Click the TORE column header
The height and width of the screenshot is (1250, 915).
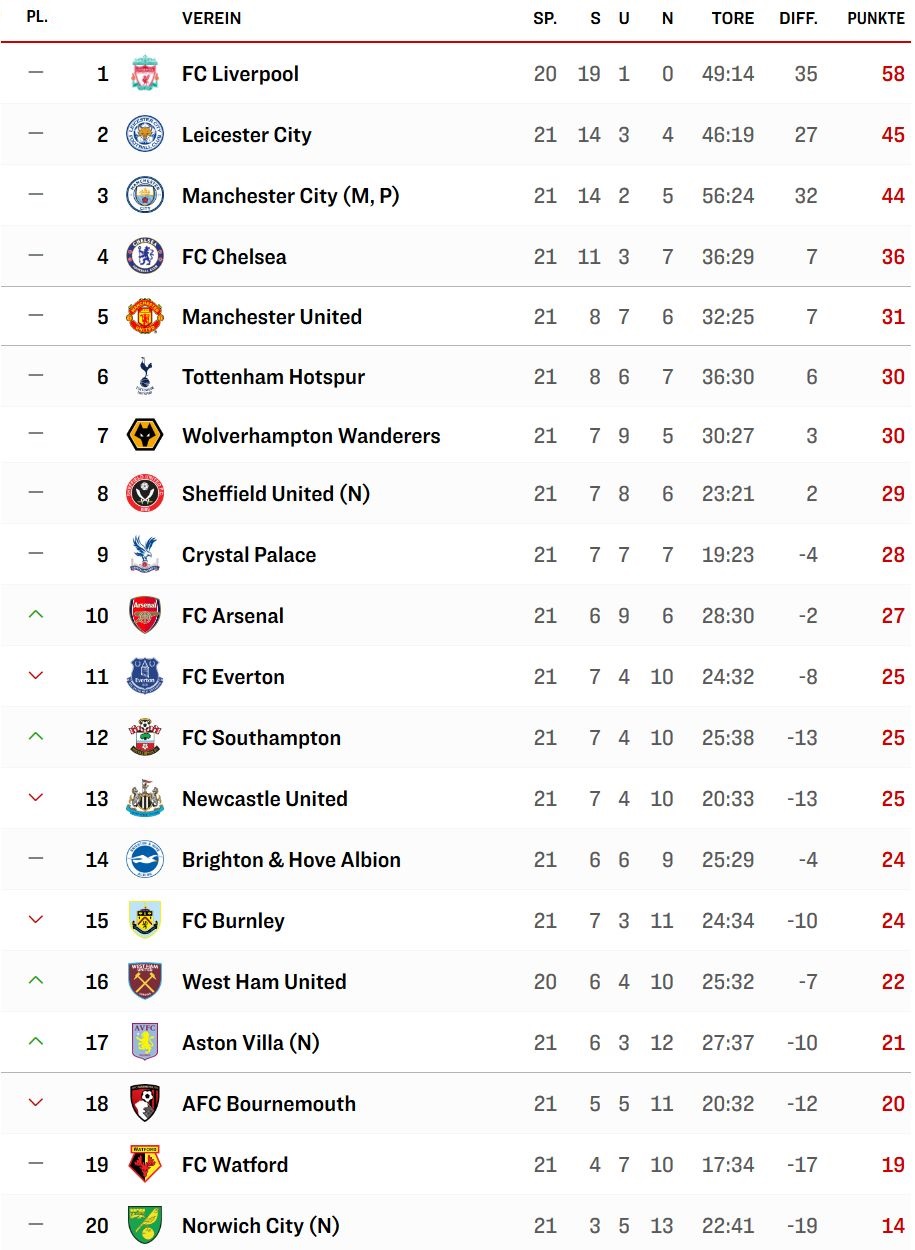(x=733, y=19)
